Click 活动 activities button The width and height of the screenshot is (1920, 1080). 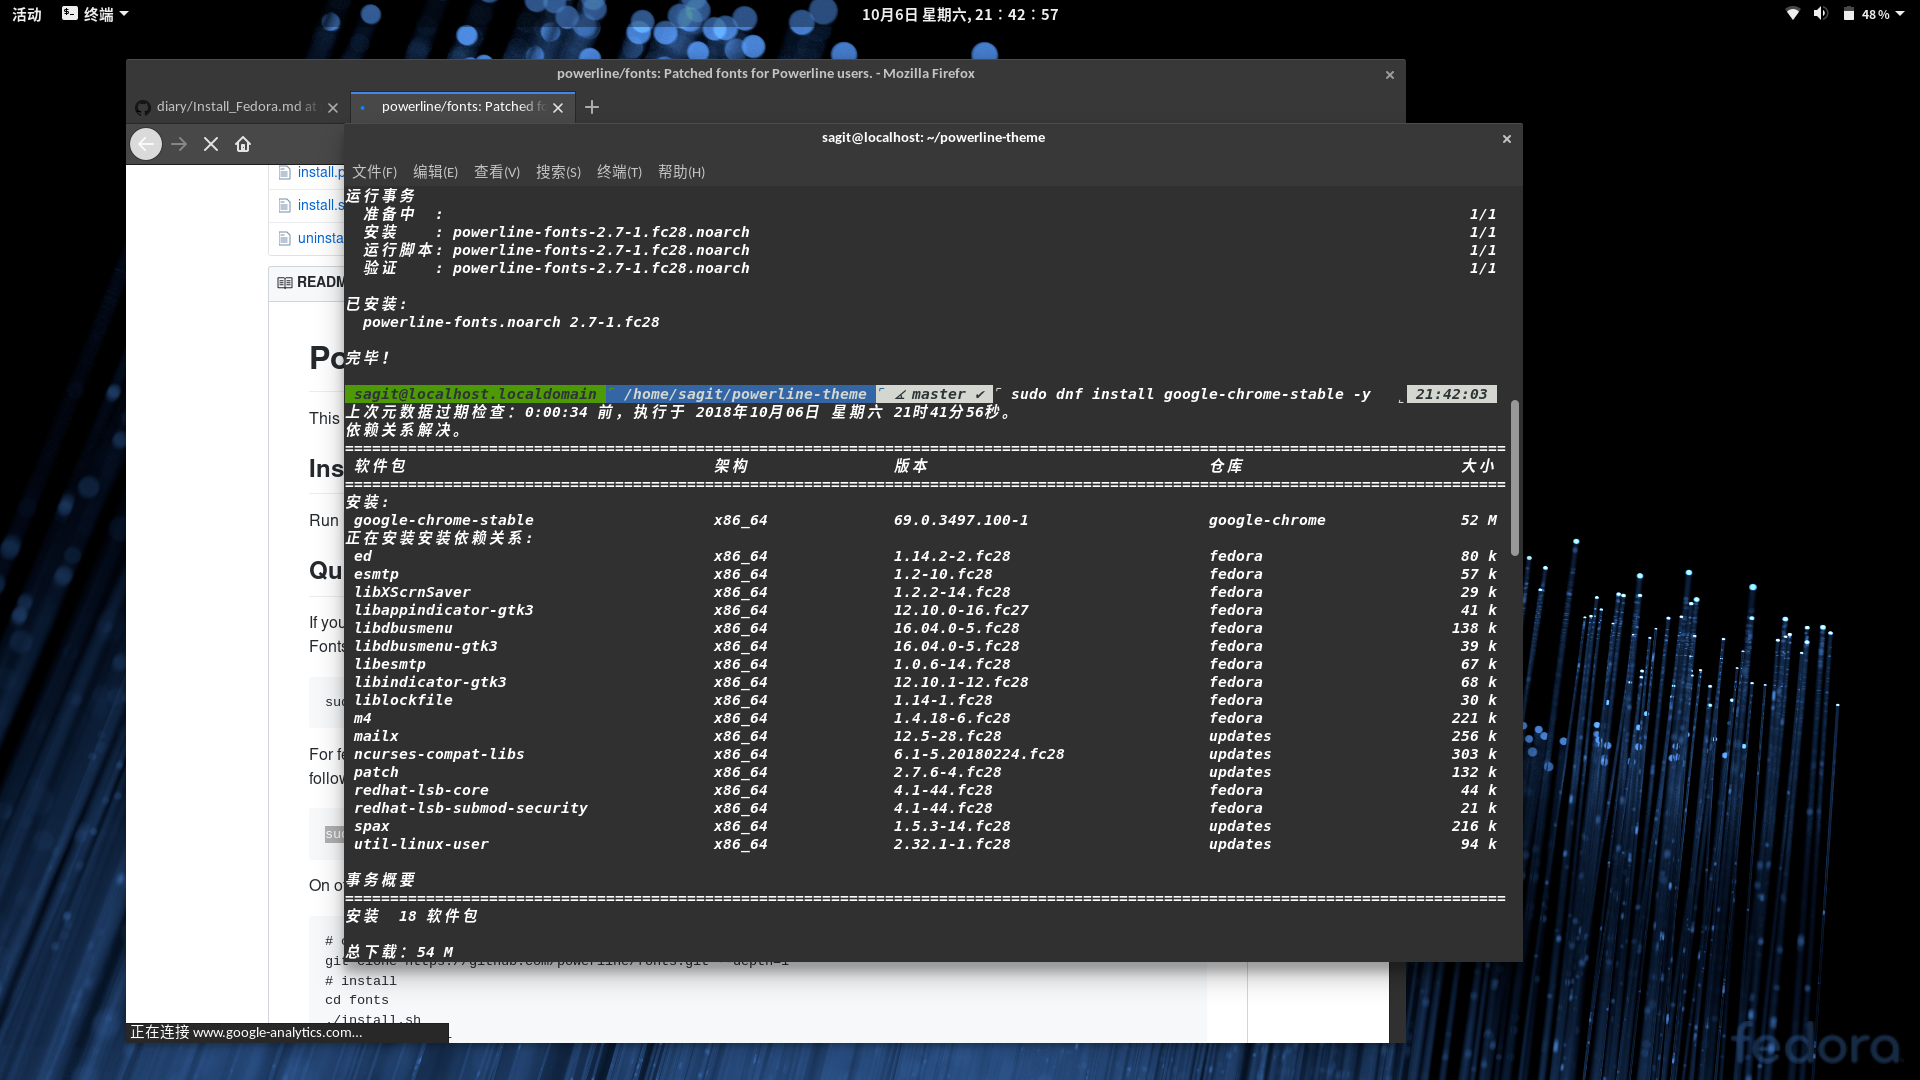[27, 14]
